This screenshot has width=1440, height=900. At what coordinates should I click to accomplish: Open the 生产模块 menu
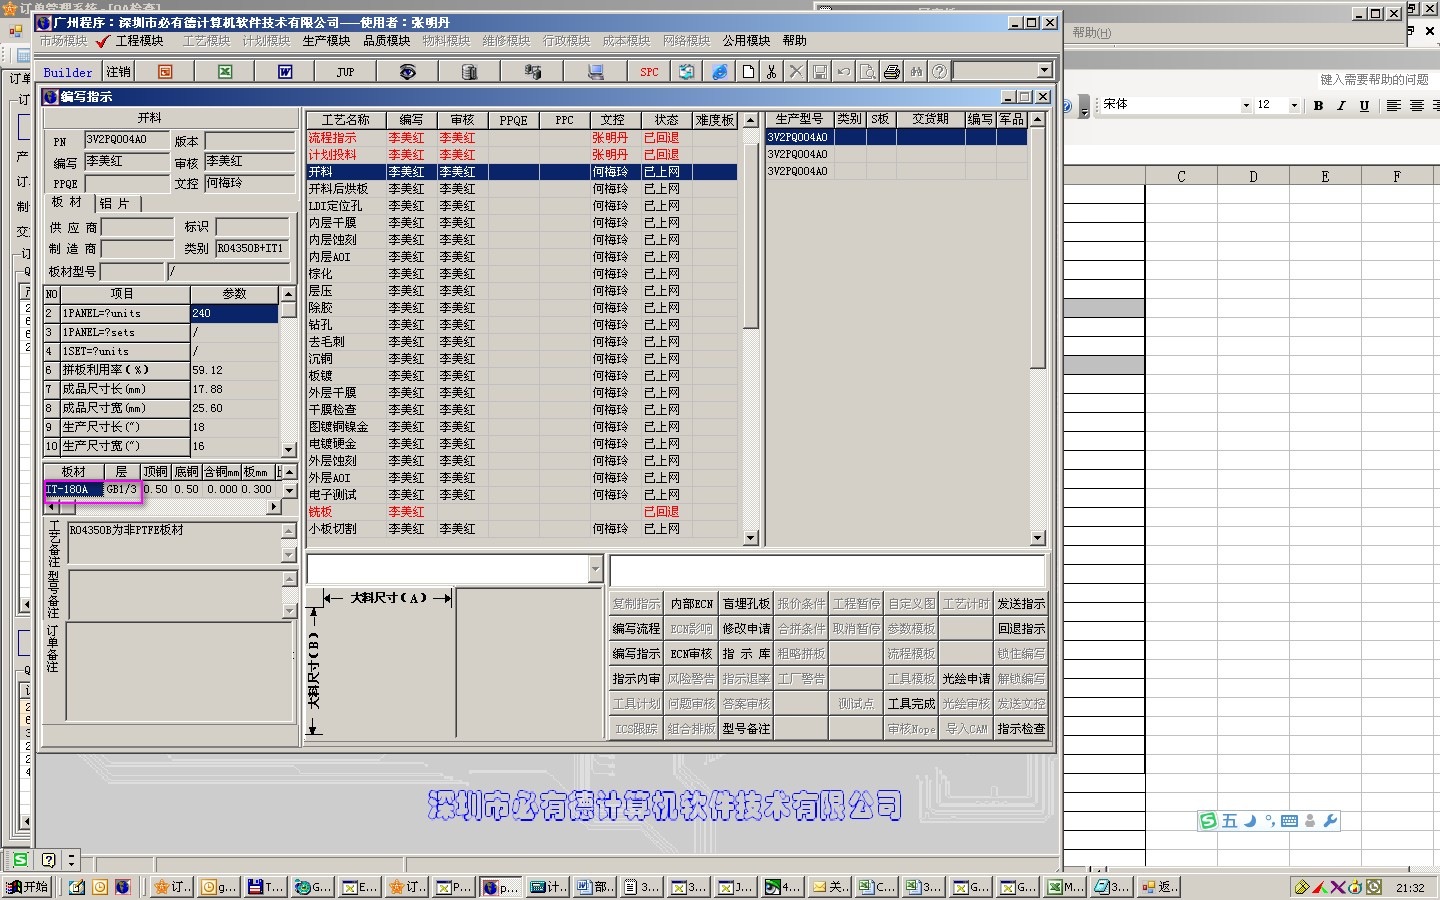click(326, 41)
